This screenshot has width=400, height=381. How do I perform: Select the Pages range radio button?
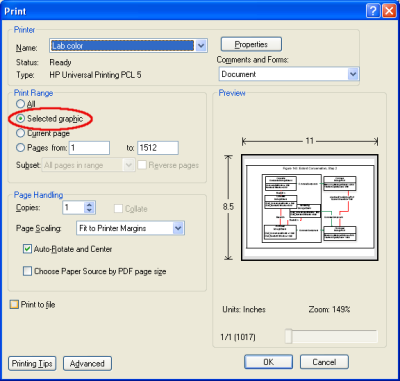click(x=21, y=148)
